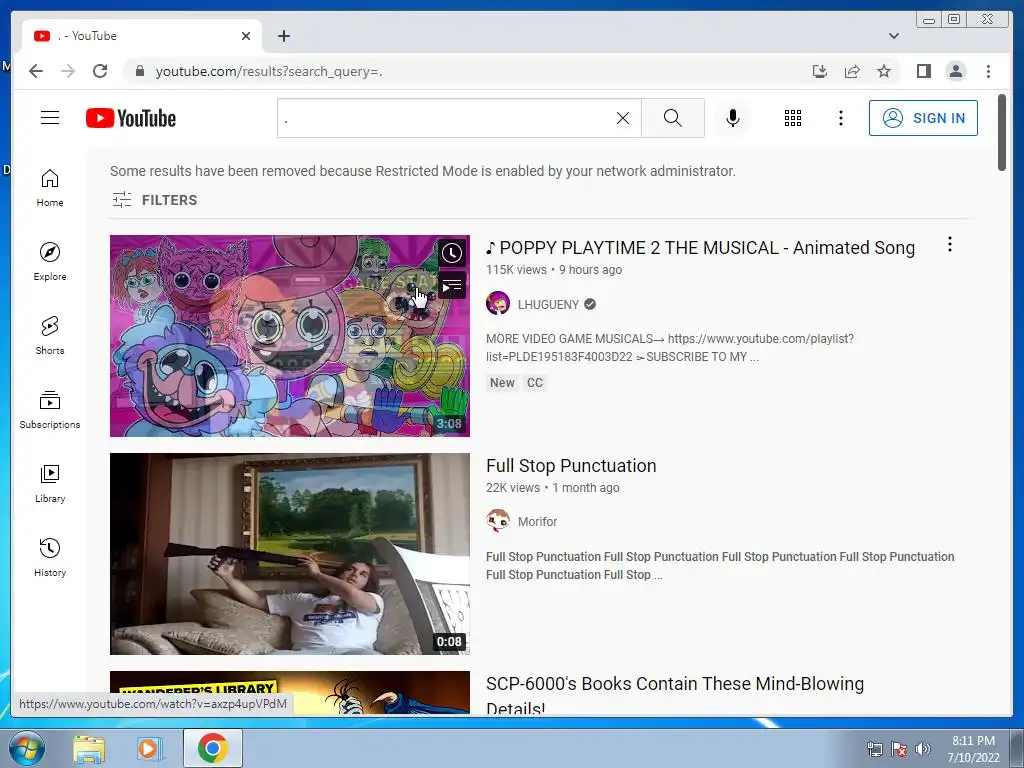The image size is (1024, 768).
Task: Start voice search with the microphone
Action: [x=733, y=118]
